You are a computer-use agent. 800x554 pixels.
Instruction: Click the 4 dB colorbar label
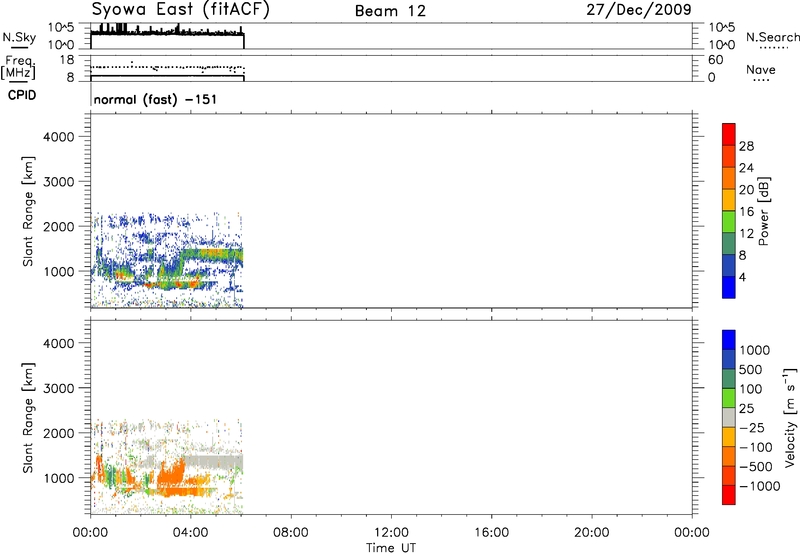(x=742, y=277)
